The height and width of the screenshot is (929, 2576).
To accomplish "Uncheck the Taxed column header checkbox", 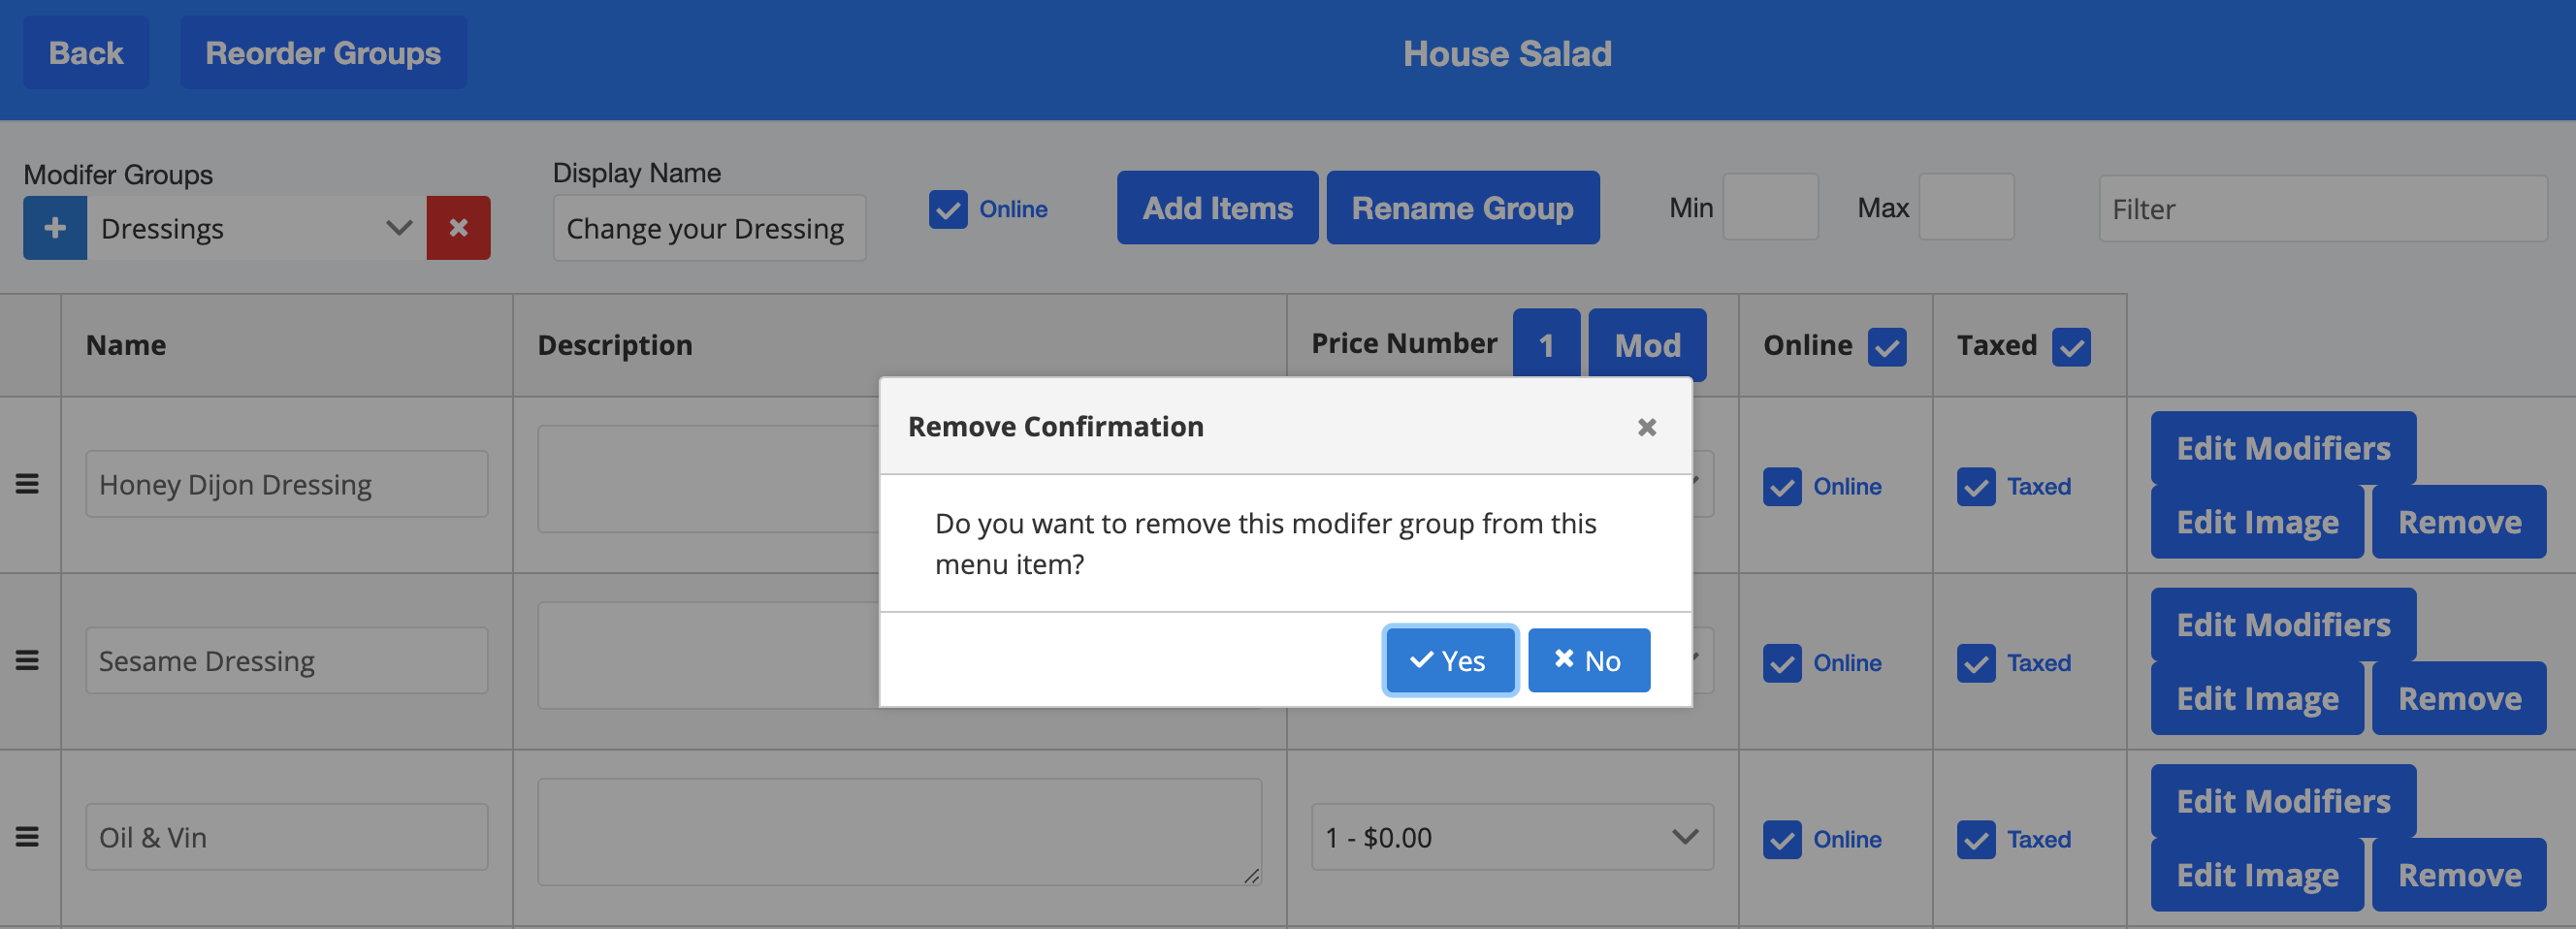I will 2070,346.
